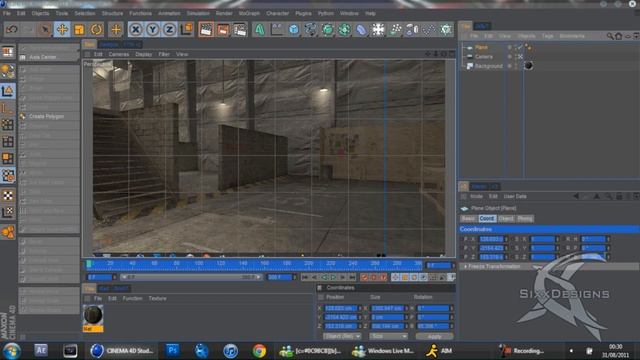640x360 pixels.
Task: Switch to the Coord. attributes tab
Action: [487, 219]
